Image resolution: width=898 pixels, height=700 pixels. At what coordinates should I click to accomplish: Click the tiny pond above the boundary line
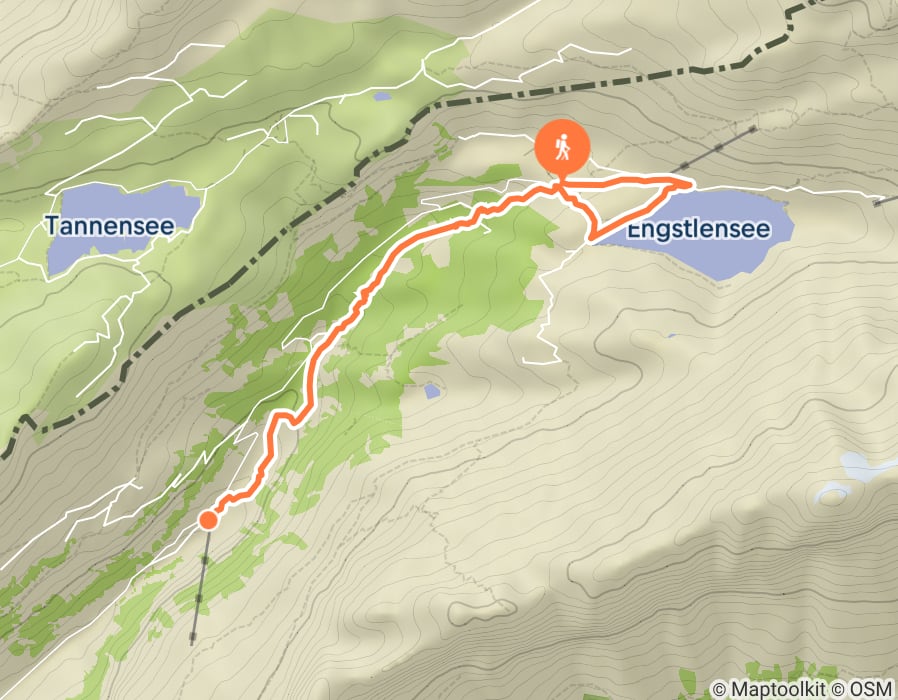click(x=381, y=97)
